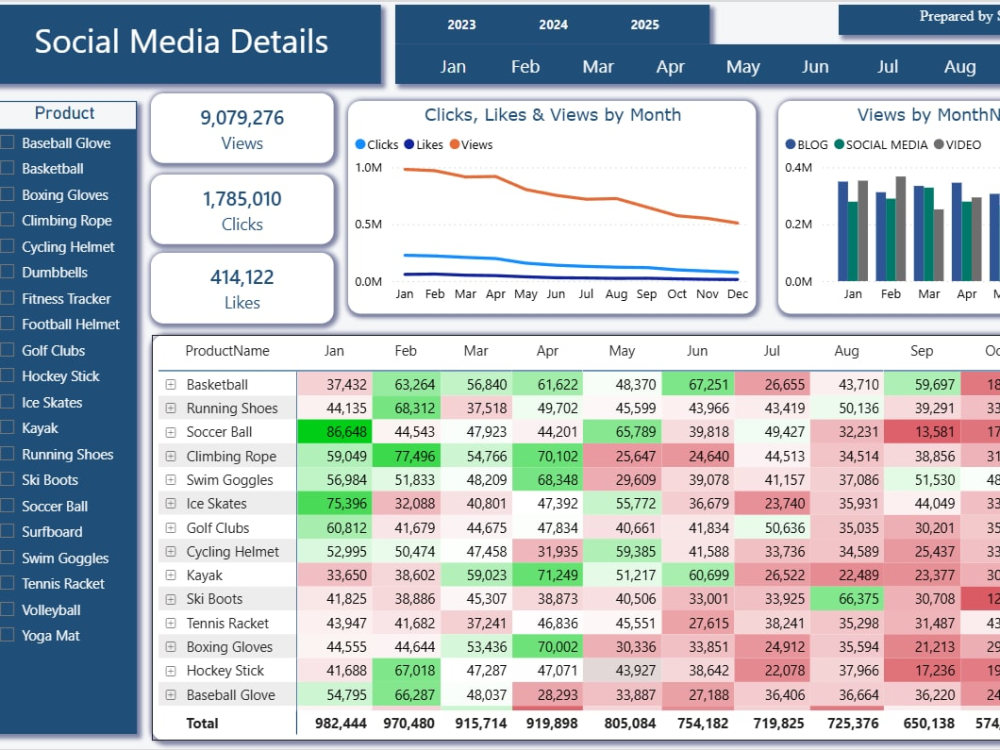
Task: Click the Views legend color marker
Action: (455, 144)
